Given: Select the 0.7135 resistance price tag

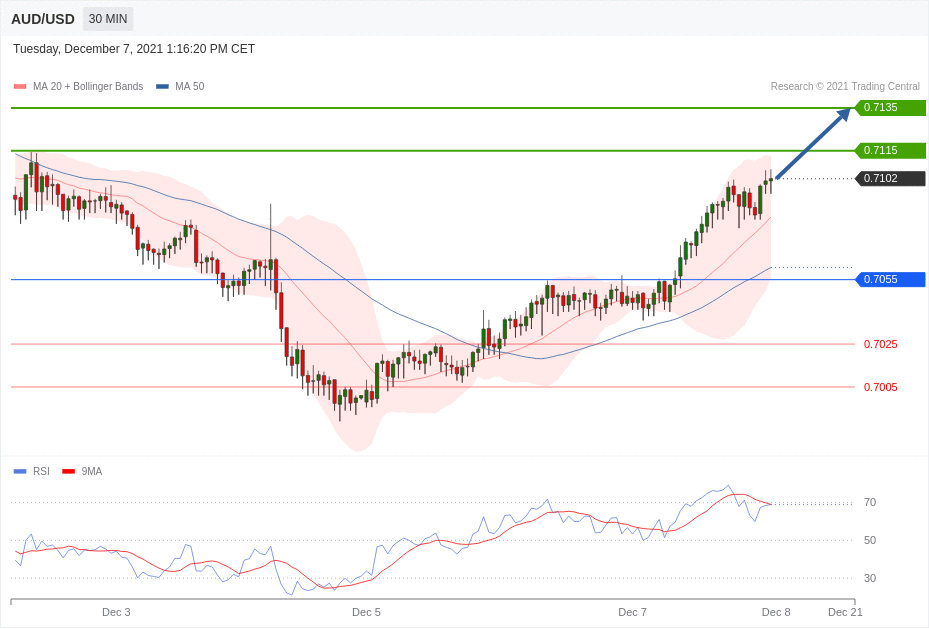Looking at the screenshot, I should pyautogui.click(x=890, y=107).
